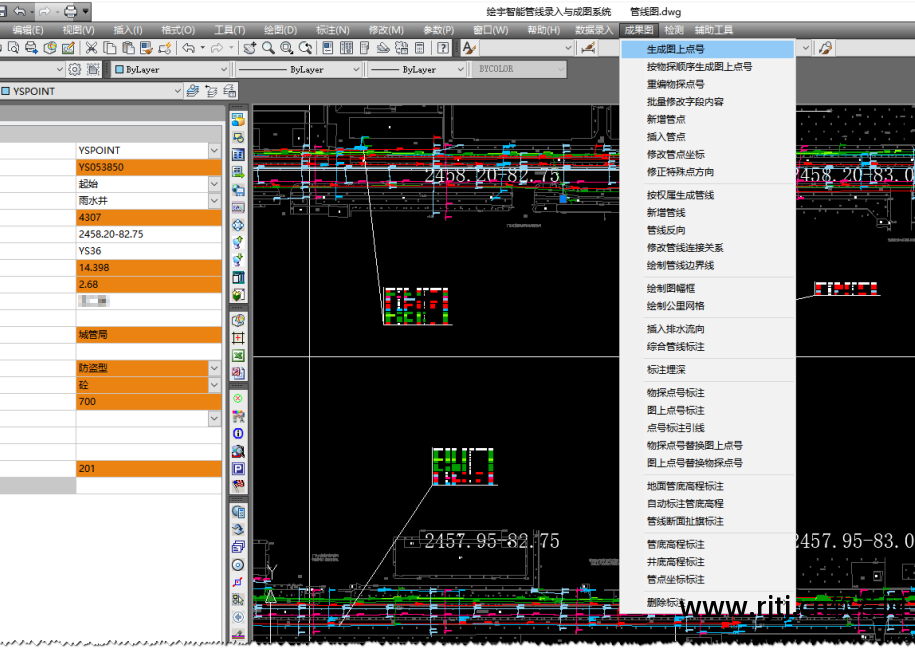Click the Cut scissors icon in toolbar
Viewport: 915px width, 653px height.
(91, 48)
